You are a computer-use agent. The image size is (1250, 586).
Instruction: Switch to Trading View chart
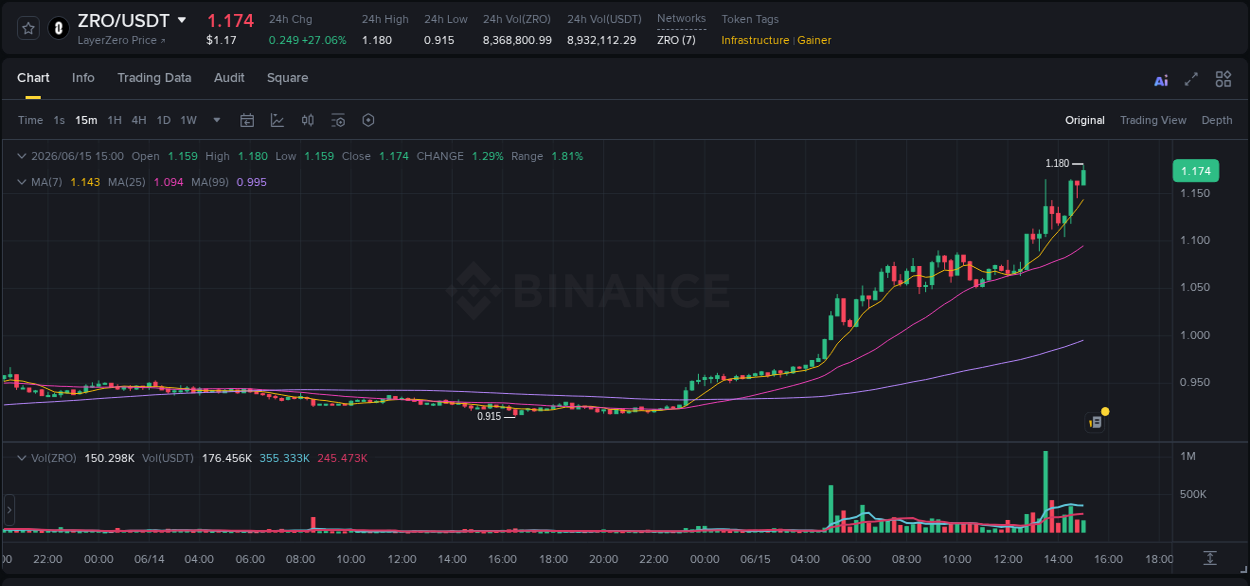pyautogui.click(x=1153, y=120)
